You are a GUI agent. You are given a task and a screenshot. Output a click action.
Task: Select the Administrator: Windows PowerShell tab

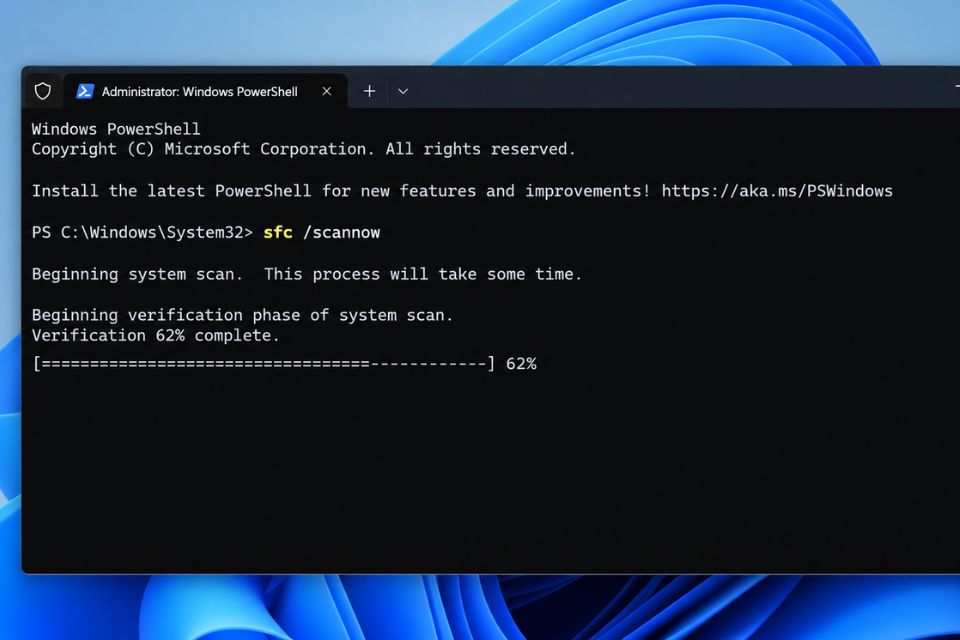tap(206, 91)
